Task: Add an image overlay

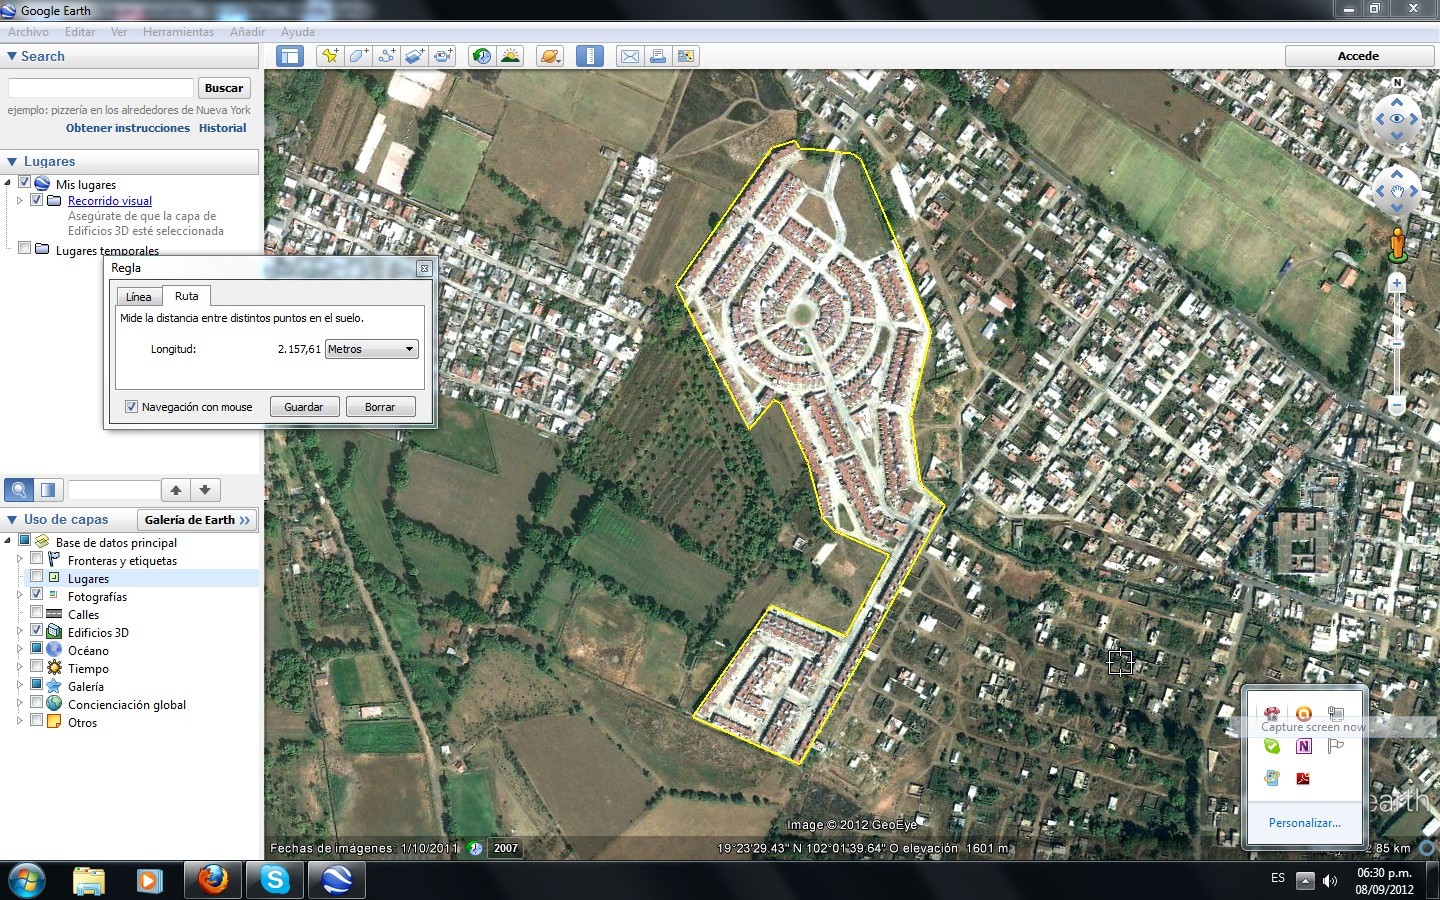Action: [x=414, y=56]
